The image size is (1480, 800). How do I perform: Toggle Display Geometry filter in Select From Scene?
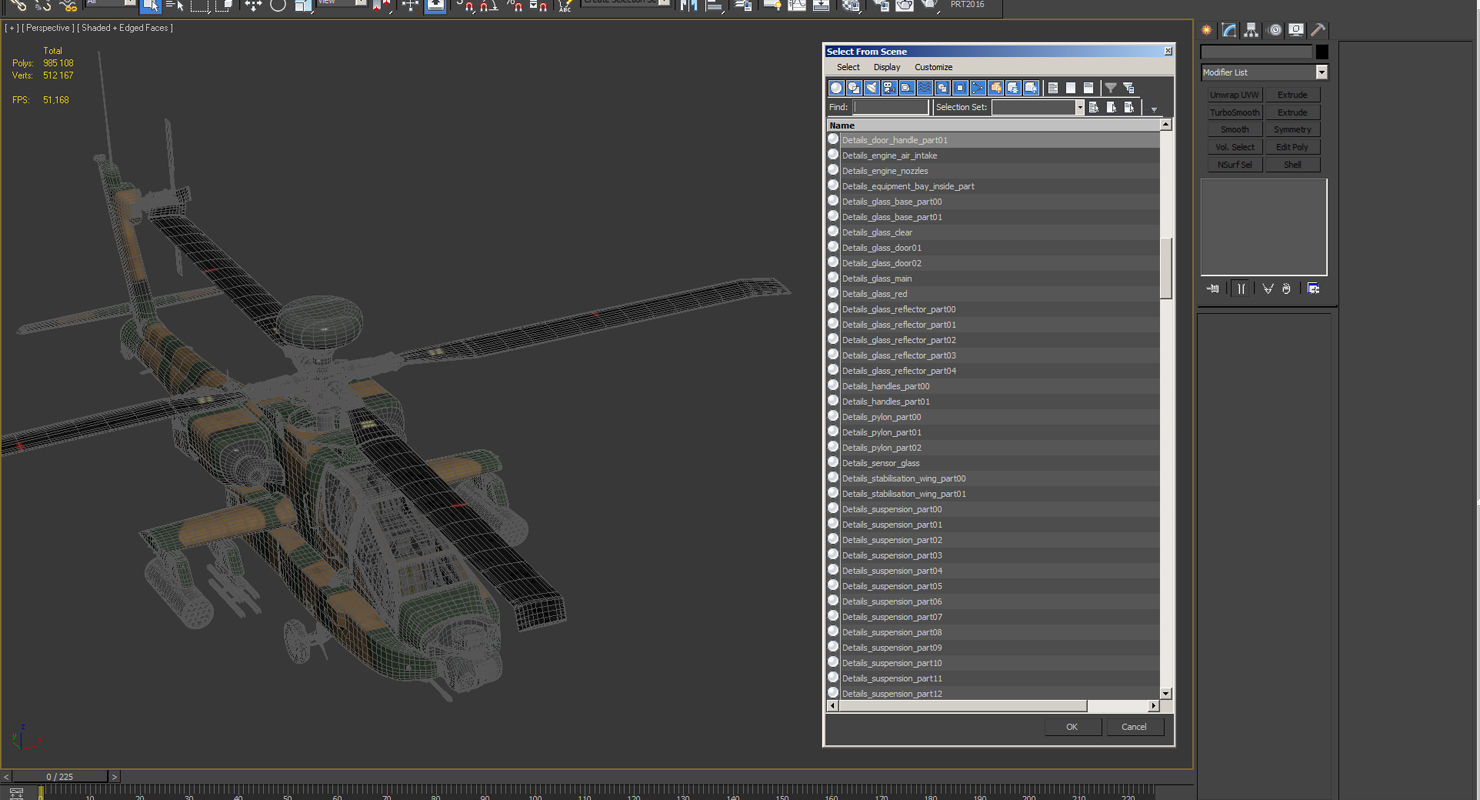coord(837,88)
